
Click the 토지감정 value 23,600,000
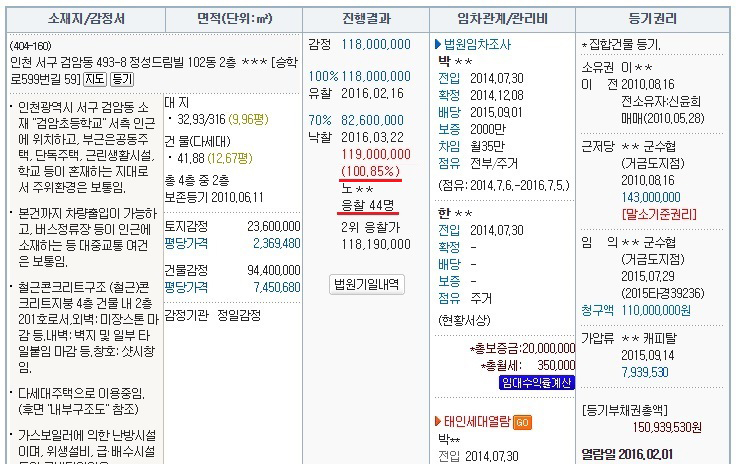pyautogui.click(x=273, y=226)
